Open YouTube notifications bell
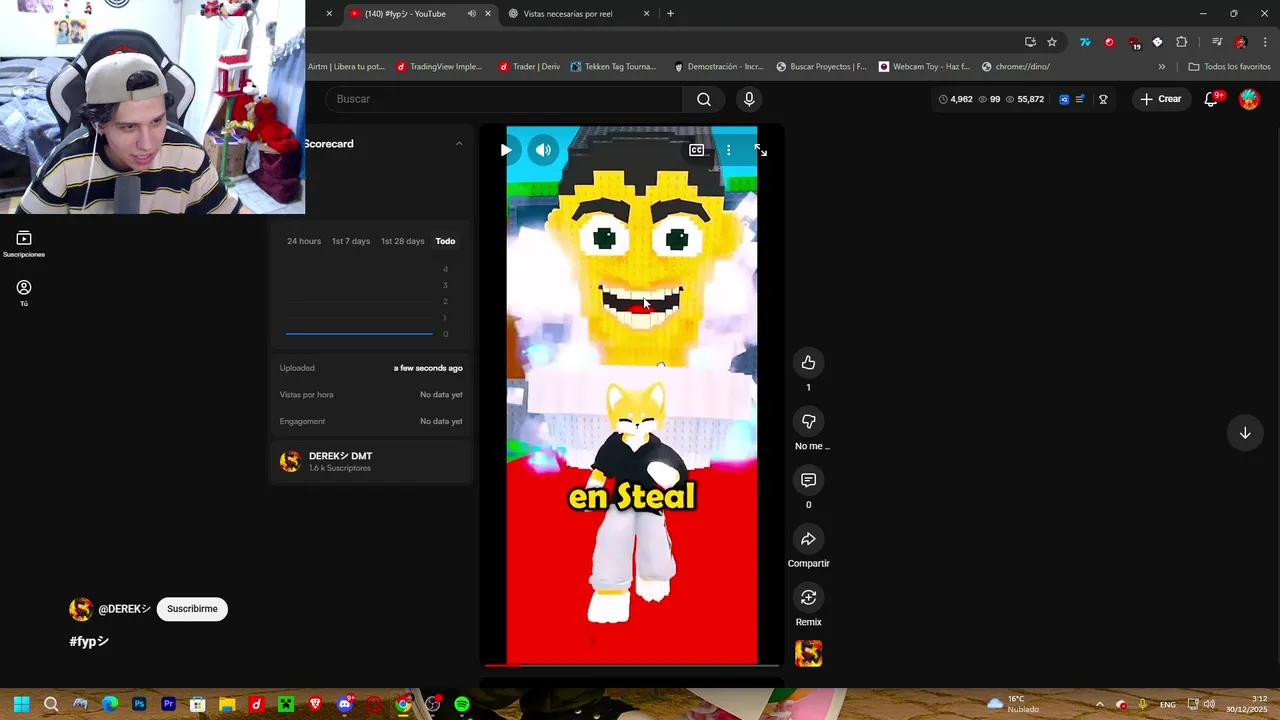Image resolution: width=1280 pixels, height=720 pixels. point(1211,99)
